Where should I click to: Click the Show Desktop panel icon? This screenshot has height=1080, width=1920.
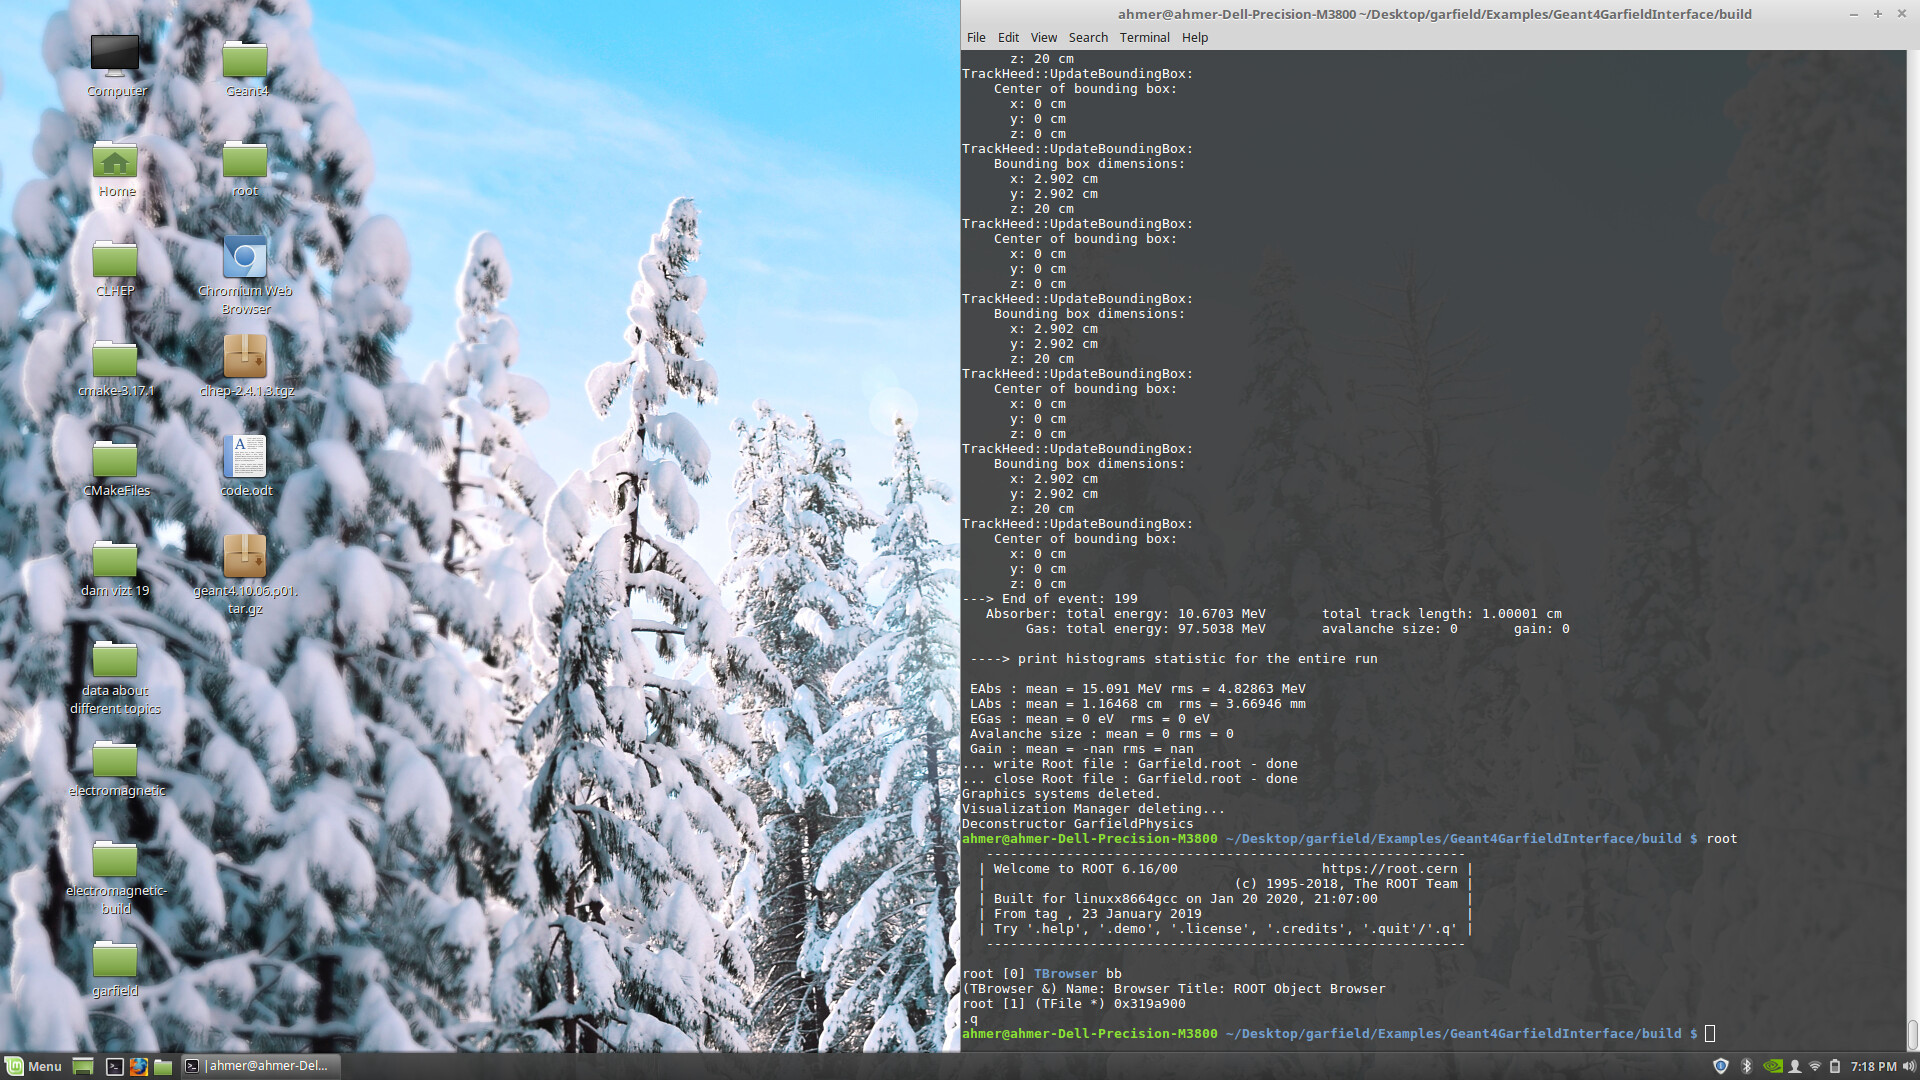coord(83,1066)
